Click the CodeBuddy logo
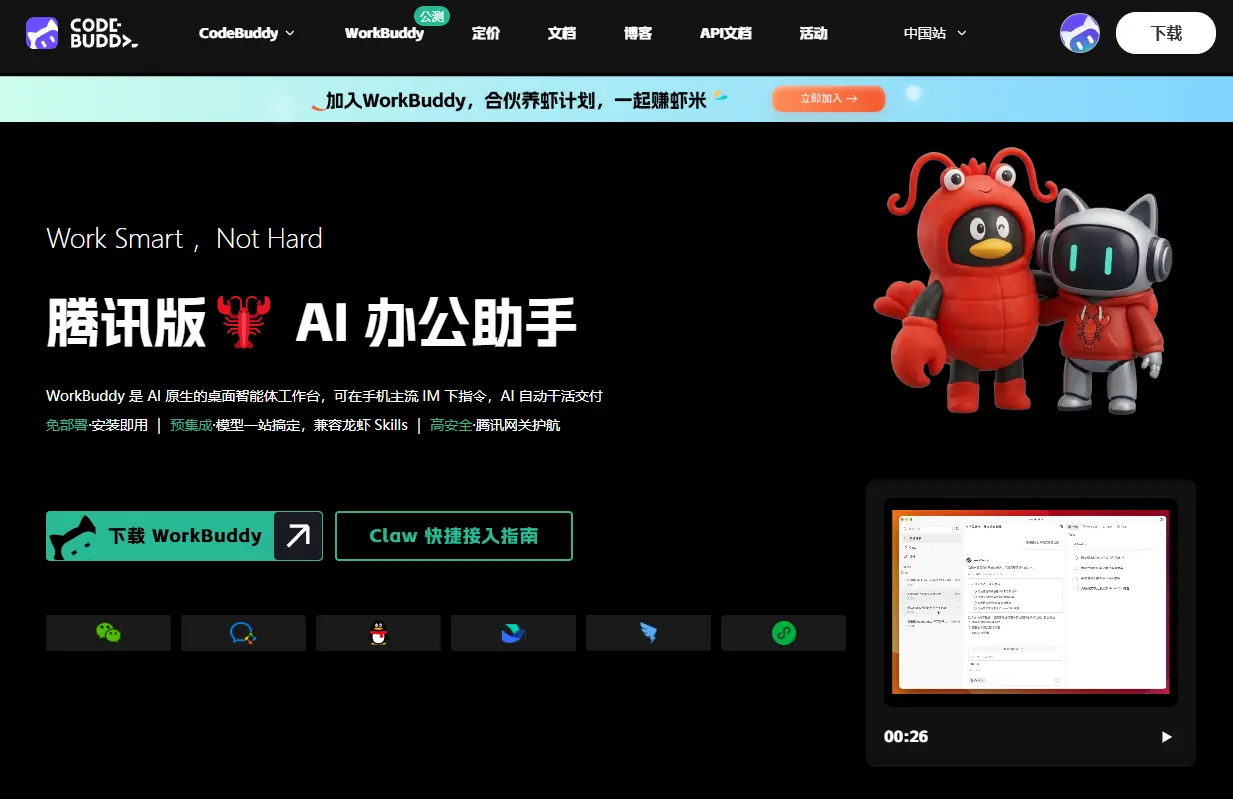The height and width of the screenshot is (799, 1233). pyautogui.click(x=83, y=33)
